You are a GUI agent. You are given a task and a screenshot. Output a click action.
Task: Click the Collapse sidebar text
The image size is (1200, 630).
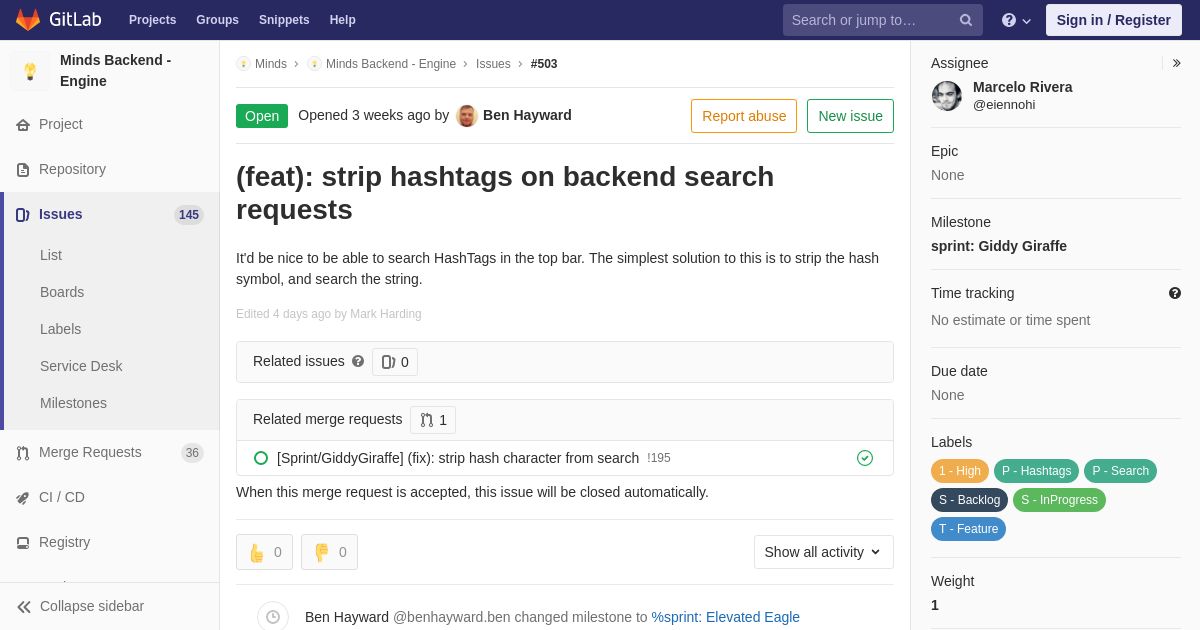click(92, 606)
